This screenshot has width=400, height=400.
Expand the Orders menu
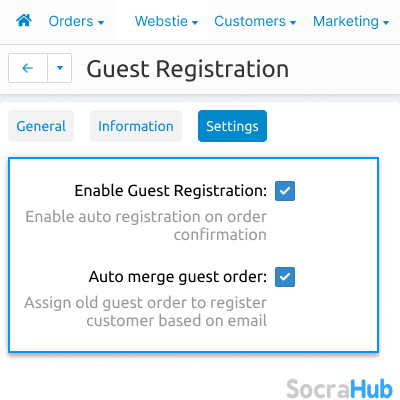pyautogui.click(x=76, y=22)
